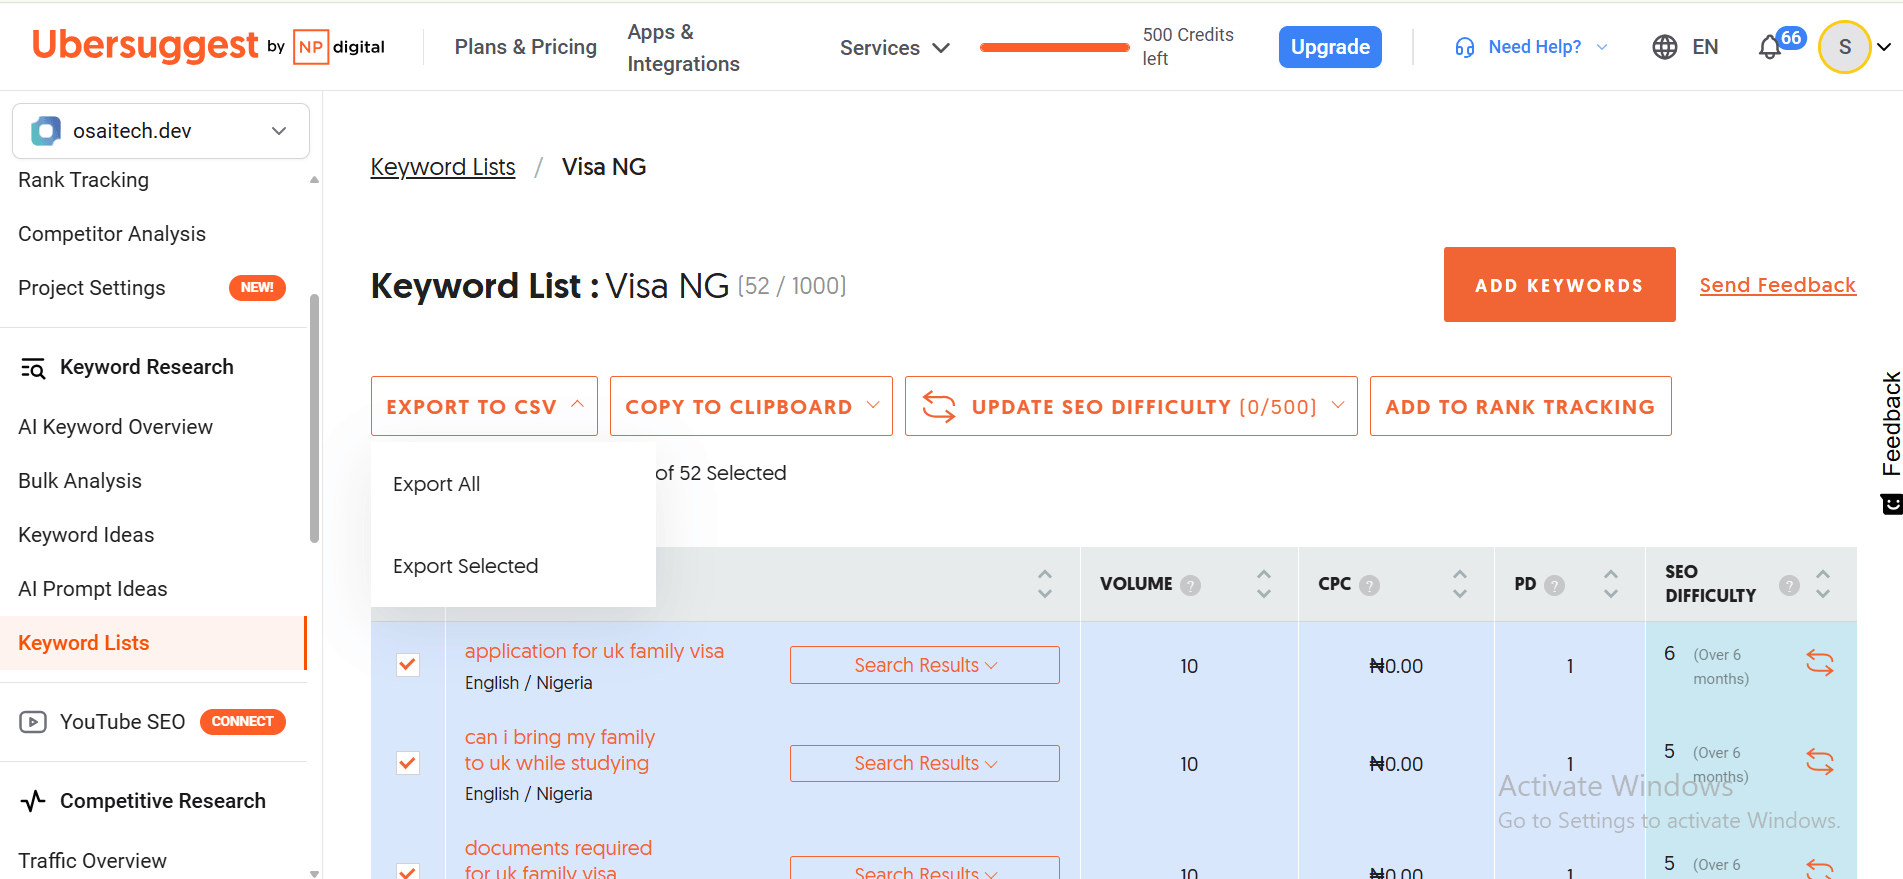The width and height of the screenshot is (1903, 879).
Task: Click YouTube SEO Connect badge
Action: tap(243, 721)
